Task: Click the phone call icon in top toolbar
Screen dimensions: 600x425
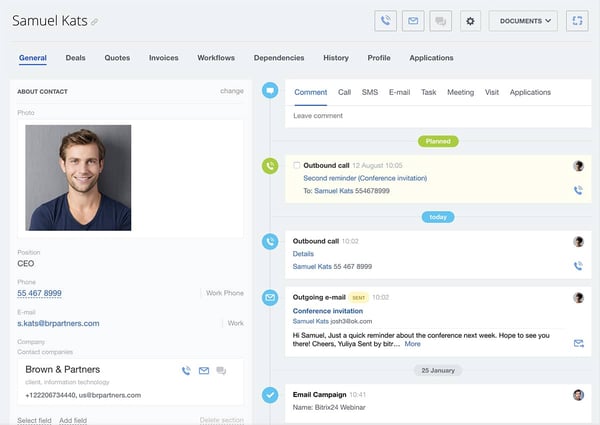Action: click(386, 20)
